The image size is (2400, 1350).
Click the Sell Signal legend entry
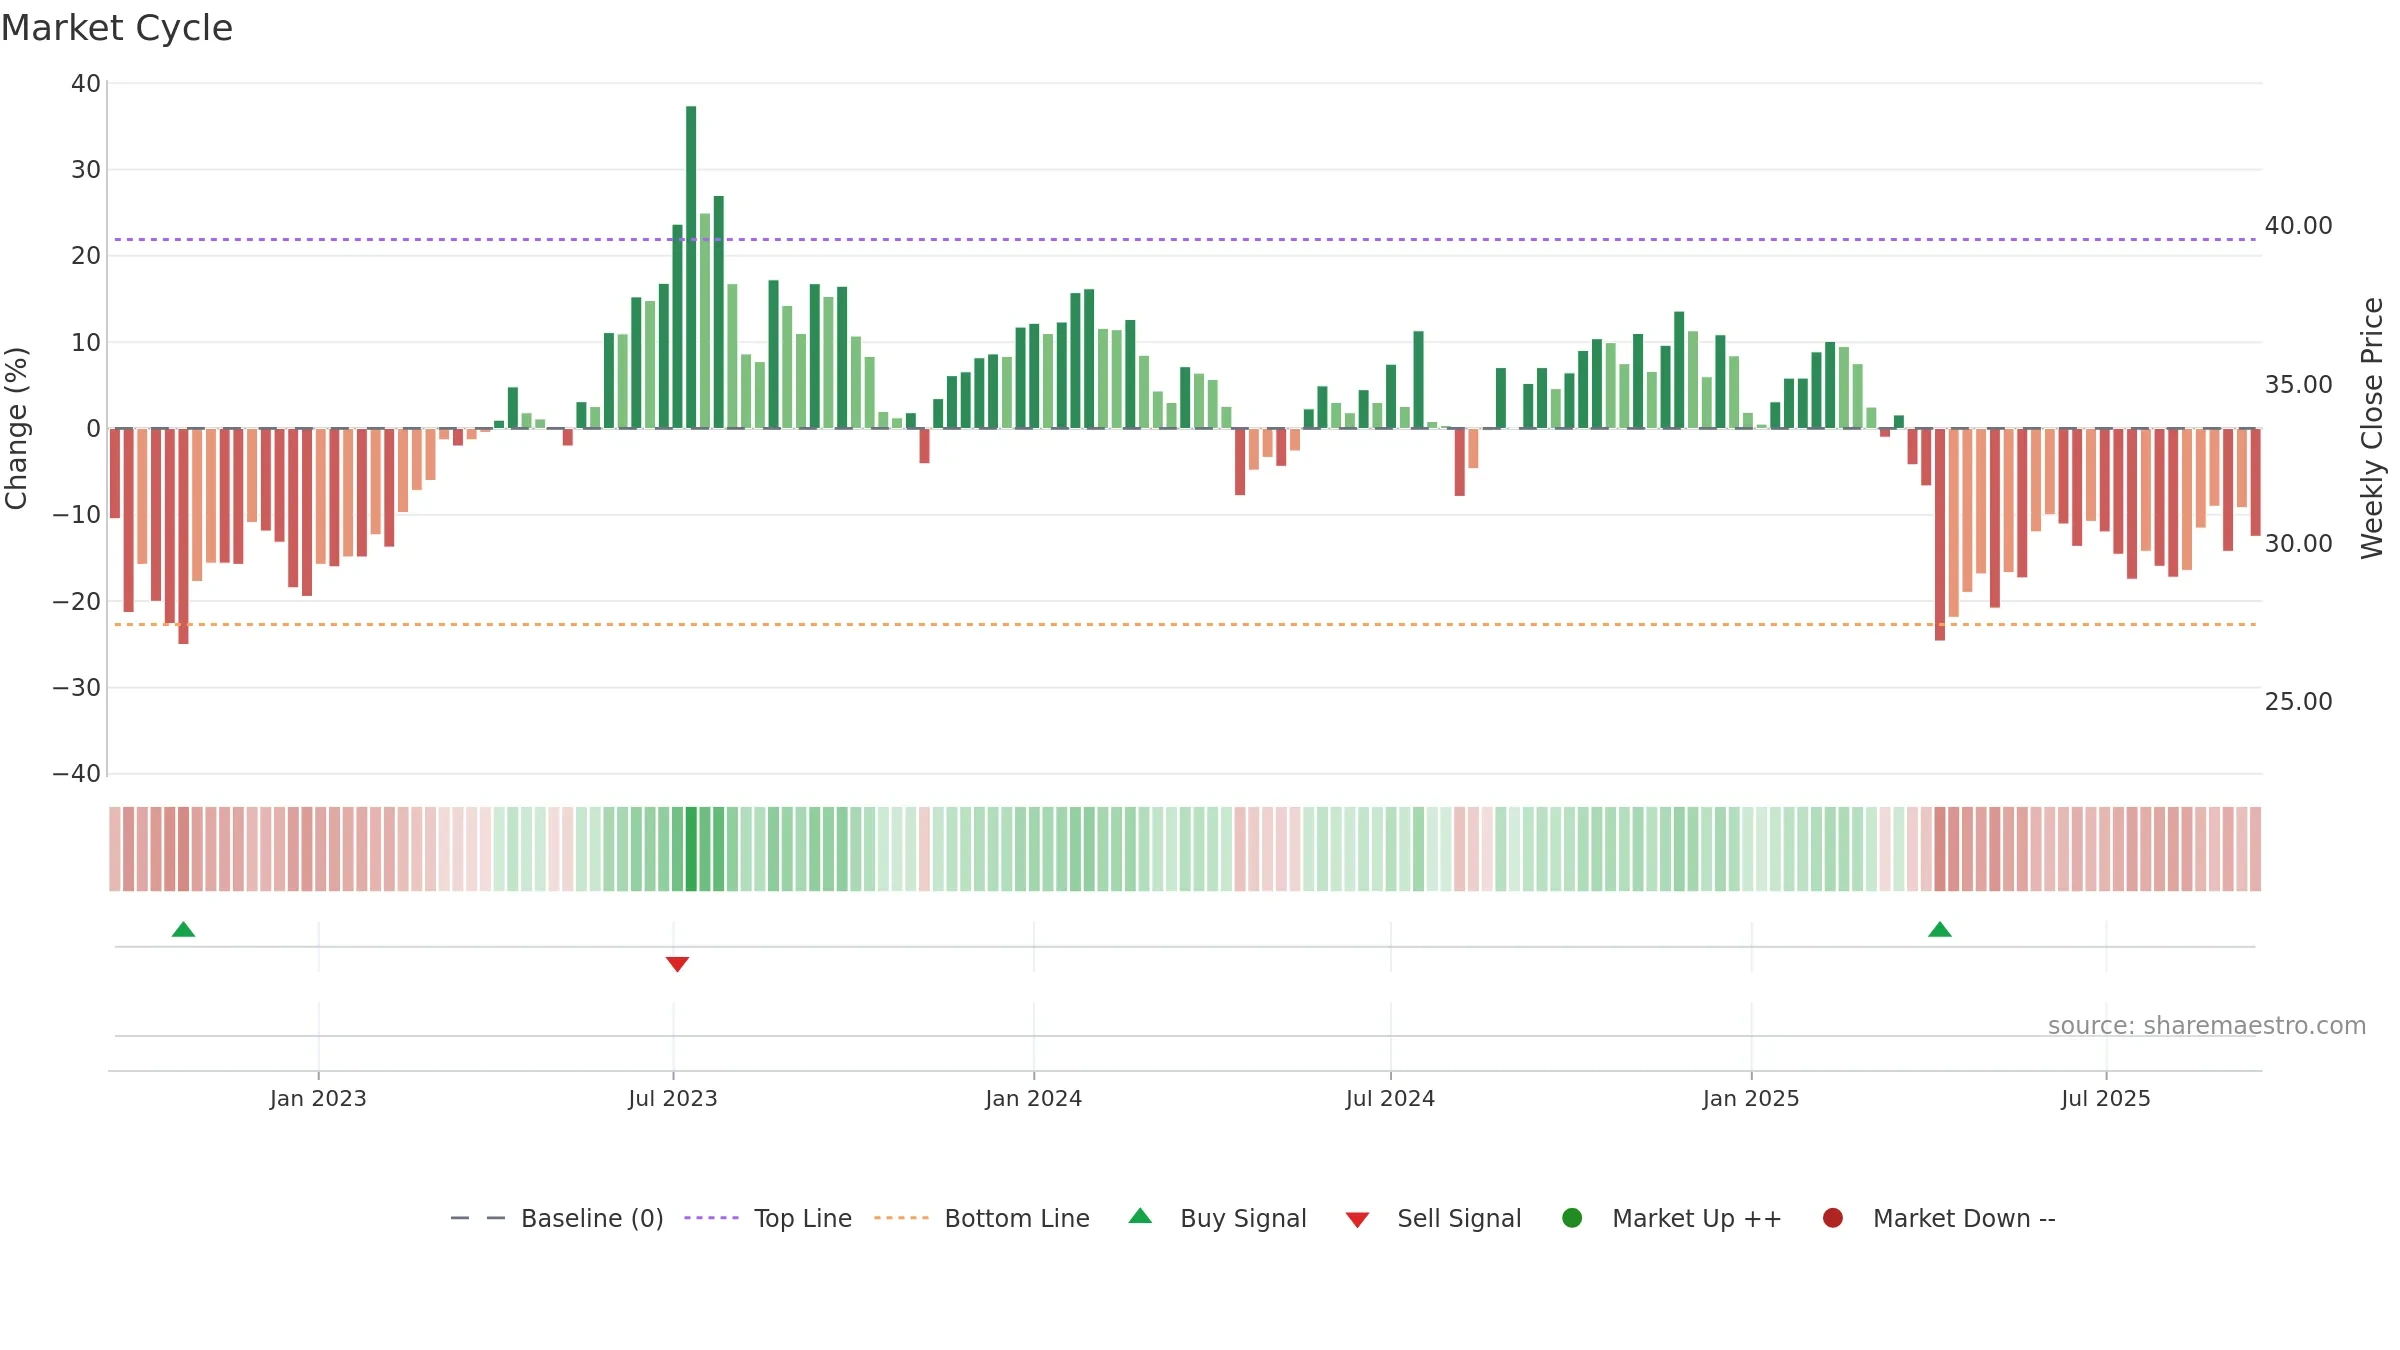tap(1433, 1218)
